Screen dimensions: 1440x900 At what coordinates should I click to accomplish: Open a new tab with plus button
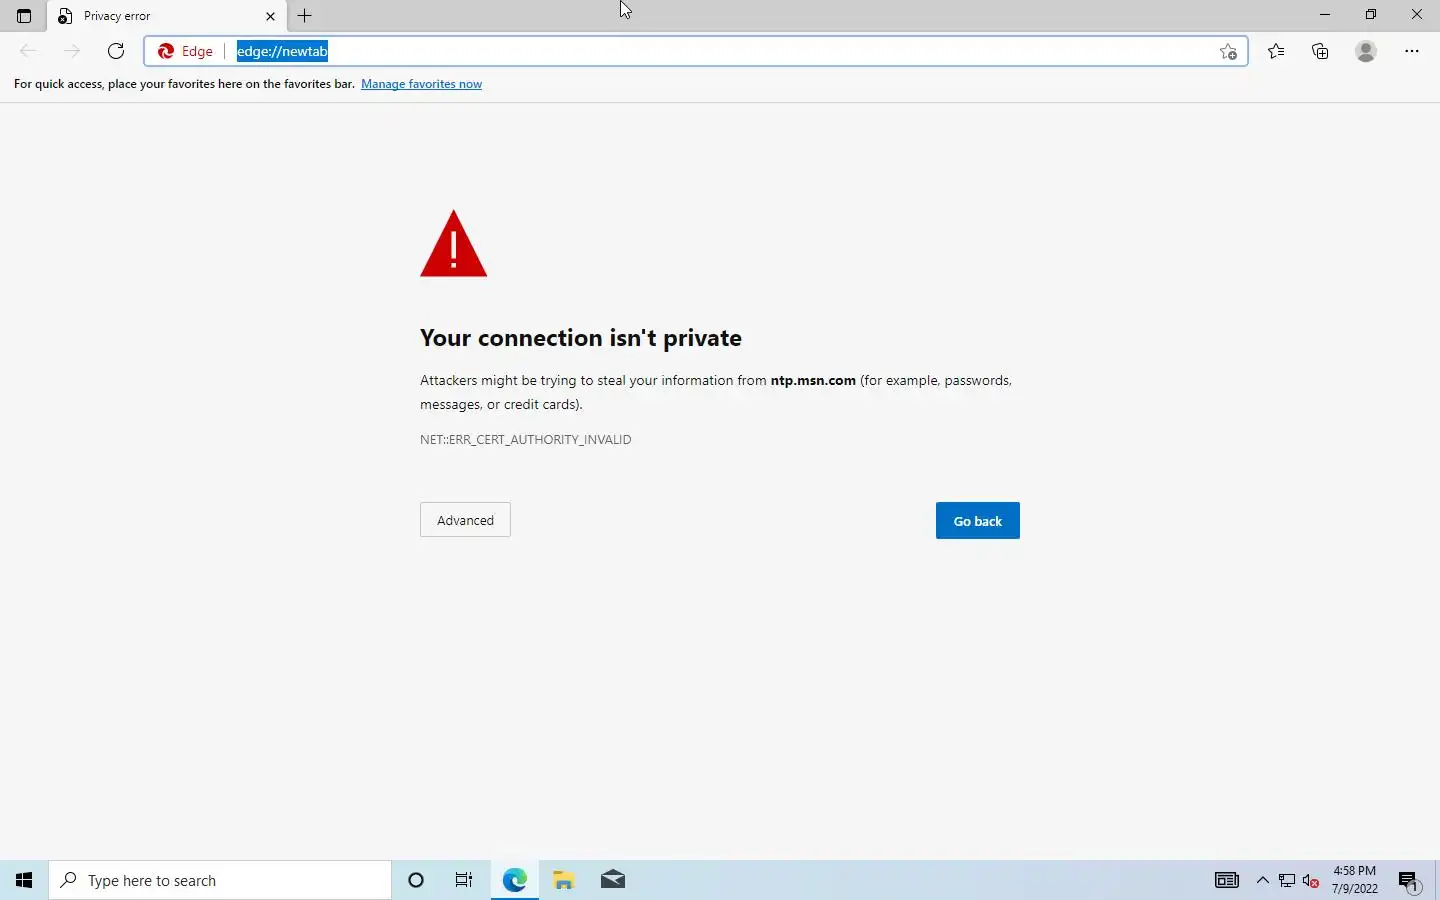305,16
